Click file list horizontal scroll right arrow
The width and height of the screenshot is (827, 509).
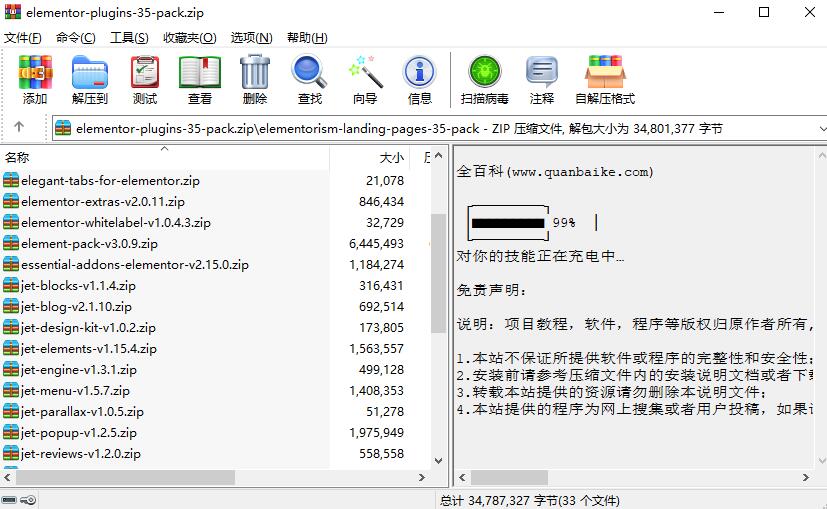tap(421, 477)
